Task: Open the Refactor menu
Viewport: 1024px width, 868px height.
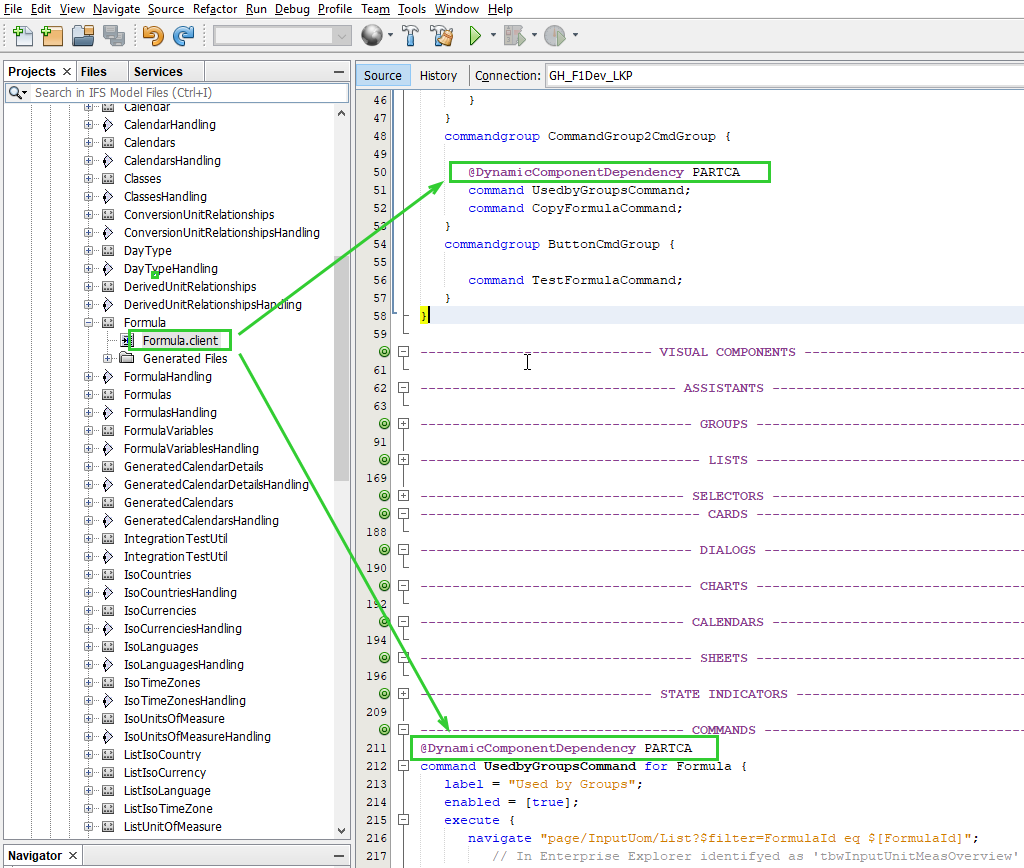Action: (215, 9)
